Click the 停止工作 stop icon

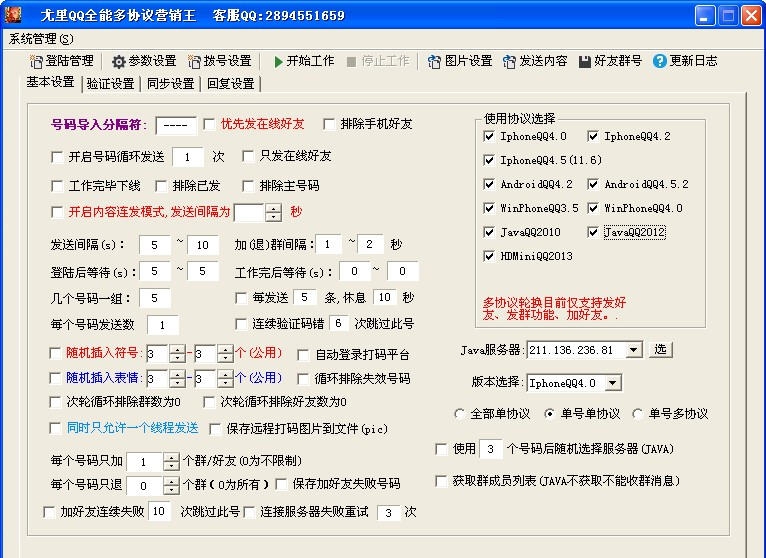pyautogui.click(x=351, y=62)
